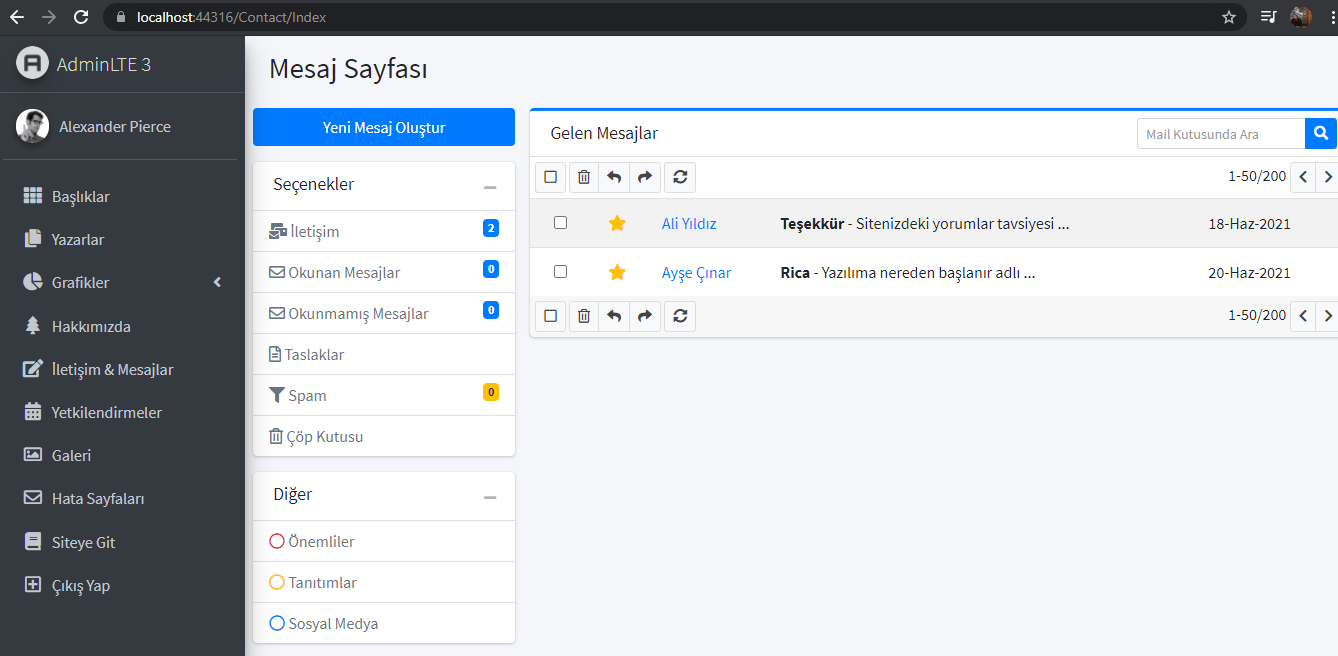
Task: Click the Mail Kutusunda Ara search field
Action: (1221, 133)
